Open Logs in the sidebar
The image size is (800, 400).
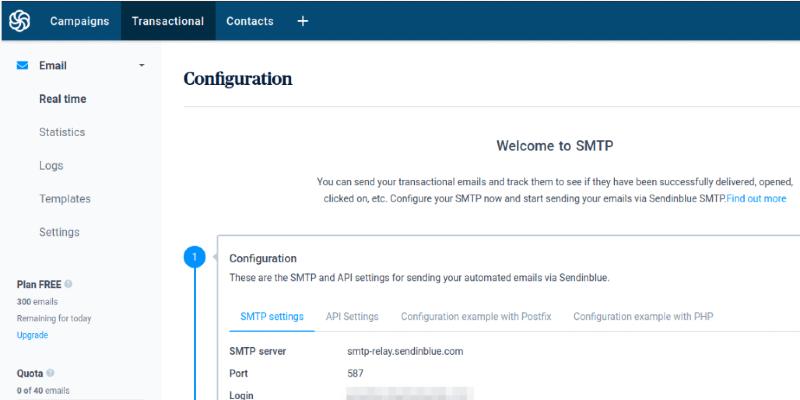pos(51,166)
